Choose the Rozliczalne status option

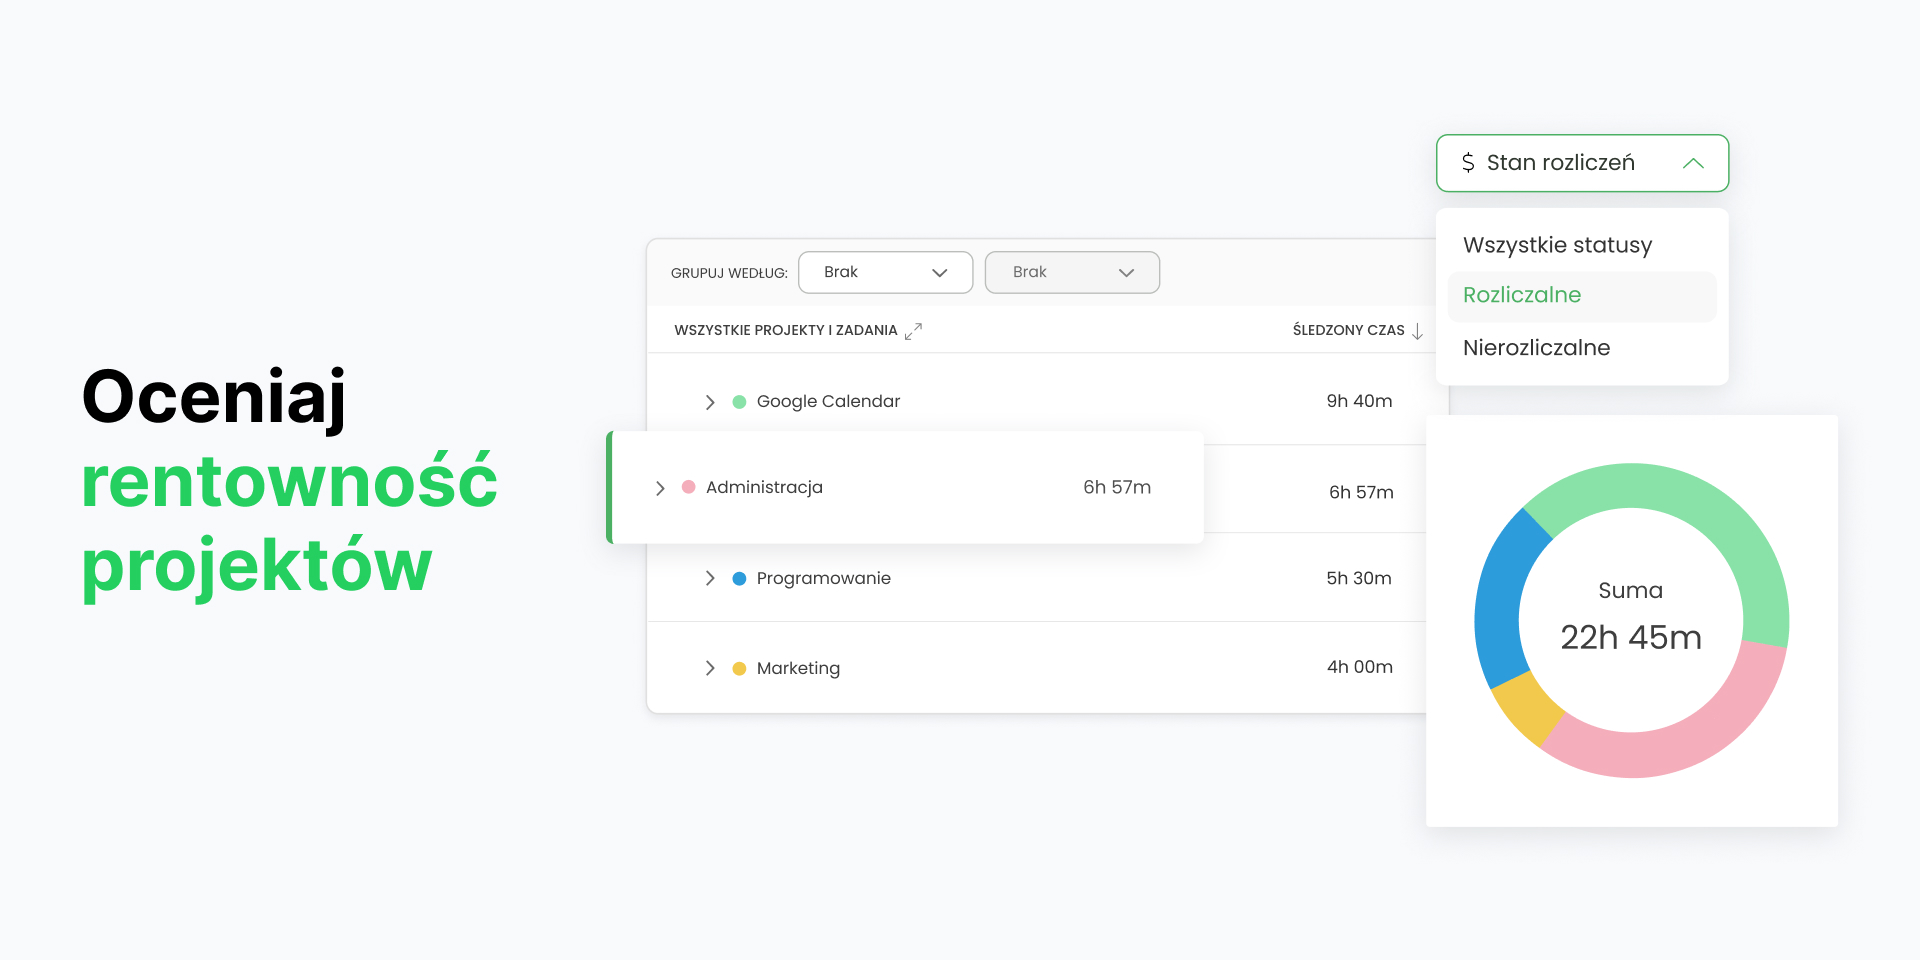pyautogui.click(x=1522, y=295)
